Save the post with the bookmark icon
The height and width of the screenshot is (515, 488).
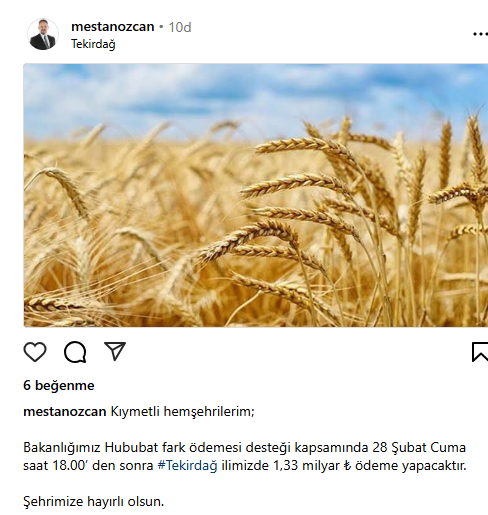coord(480,352)
